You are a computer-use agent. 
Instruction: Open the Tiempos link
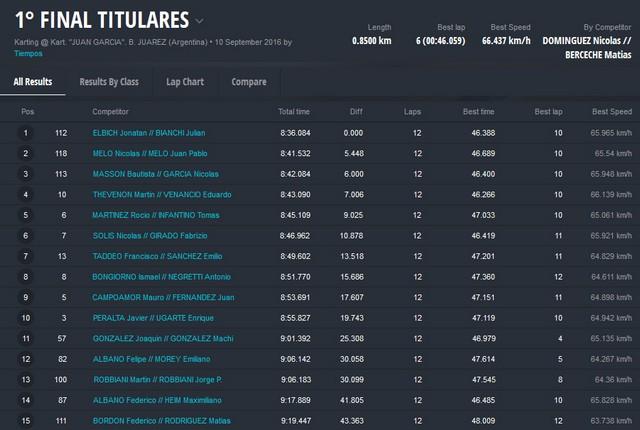[x=28, y=53]
